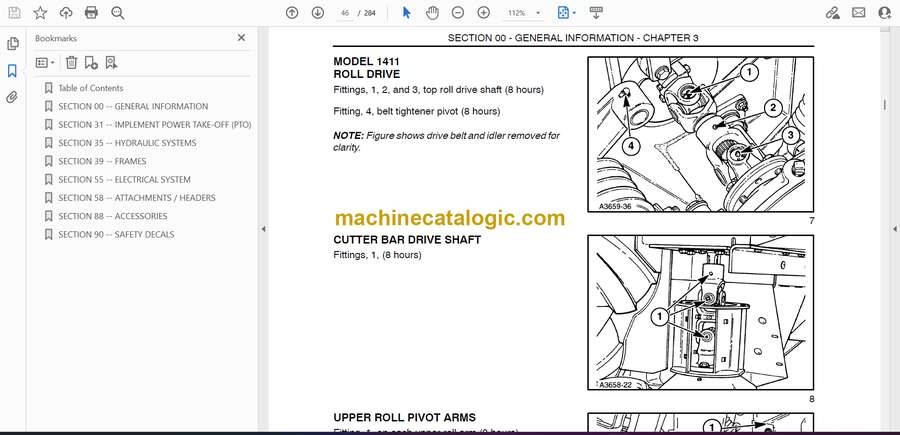Click the Save file icon
900x435 pixels.
14,13
